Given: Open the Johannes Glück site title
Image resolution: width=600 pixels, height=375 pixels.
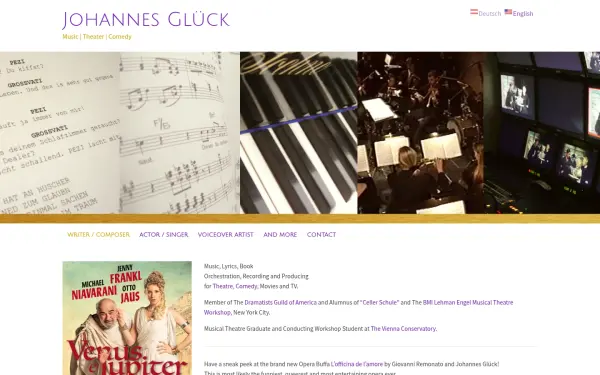Looking at the screenshot, I should (x=146, y=20).
